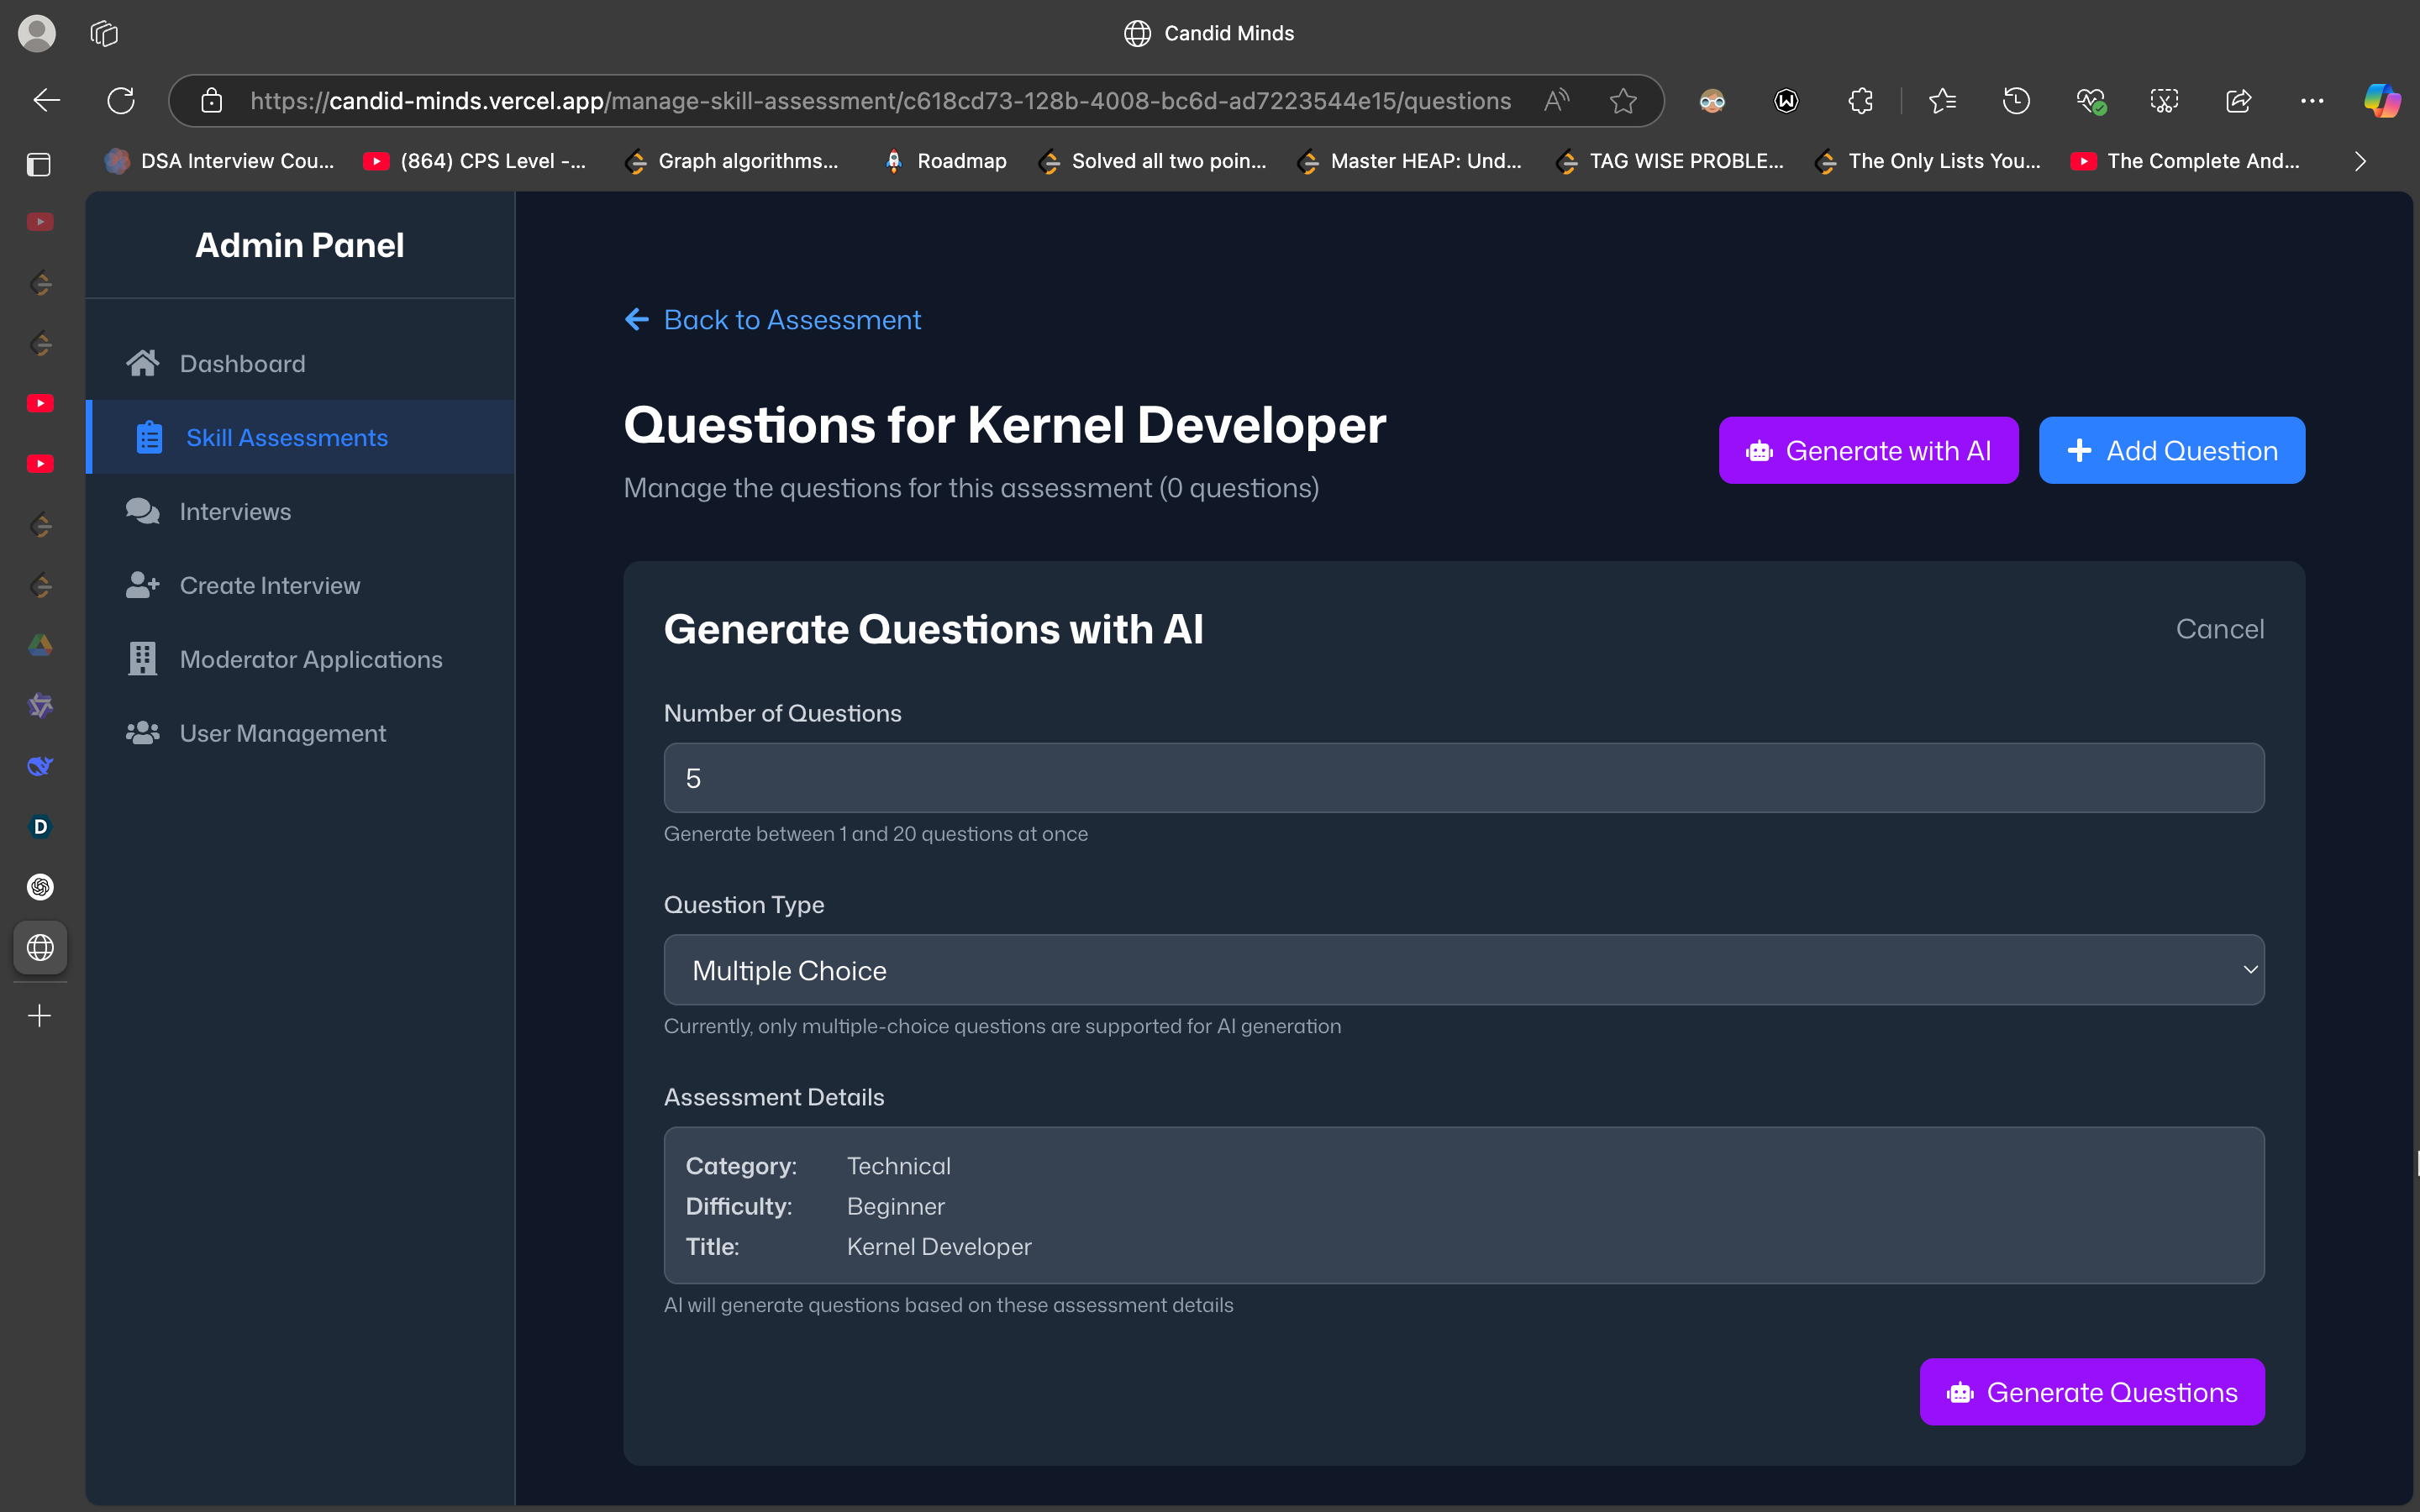Click the Generate Questions button
Viewport: 2420px width, 1512px height.
pos(2091,1392)
